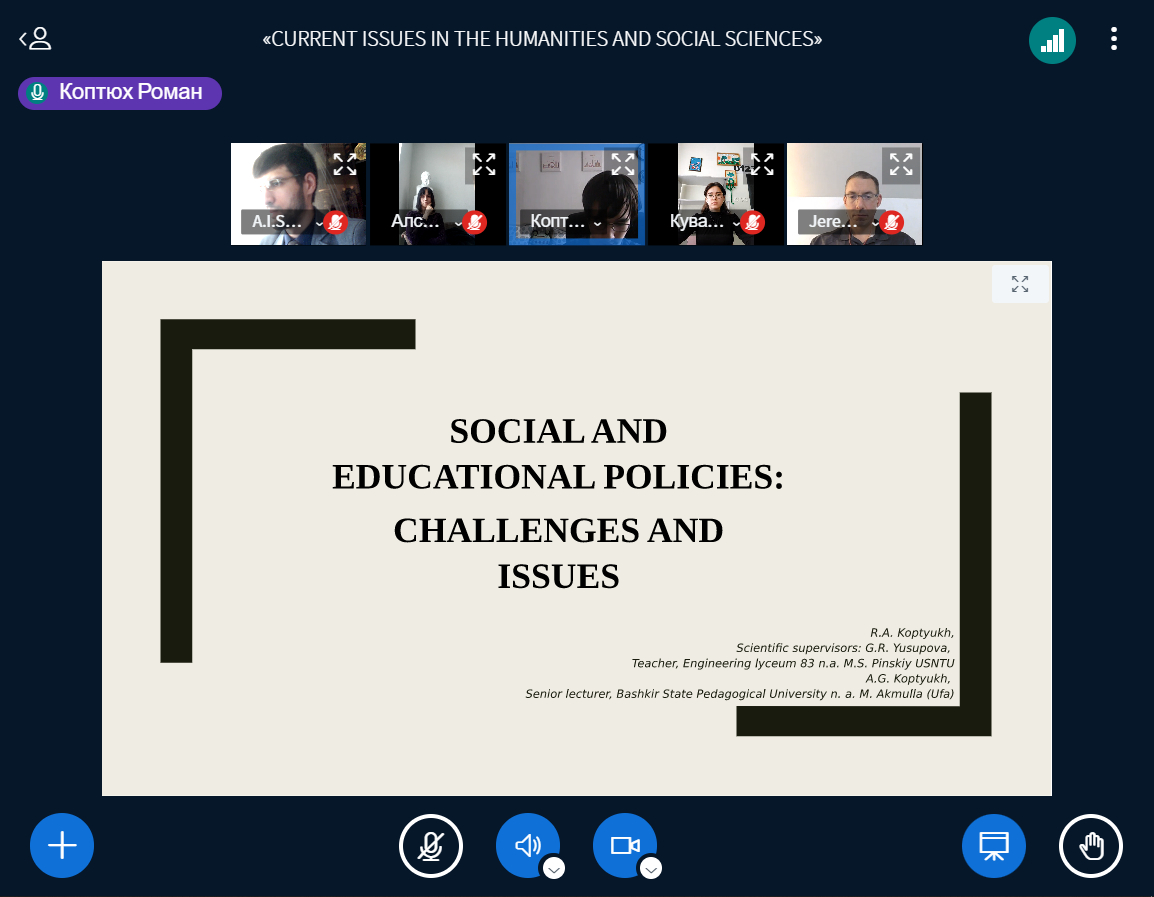Toggle the webcam sharing button
1154x897 pixels.
coord(624,846)
